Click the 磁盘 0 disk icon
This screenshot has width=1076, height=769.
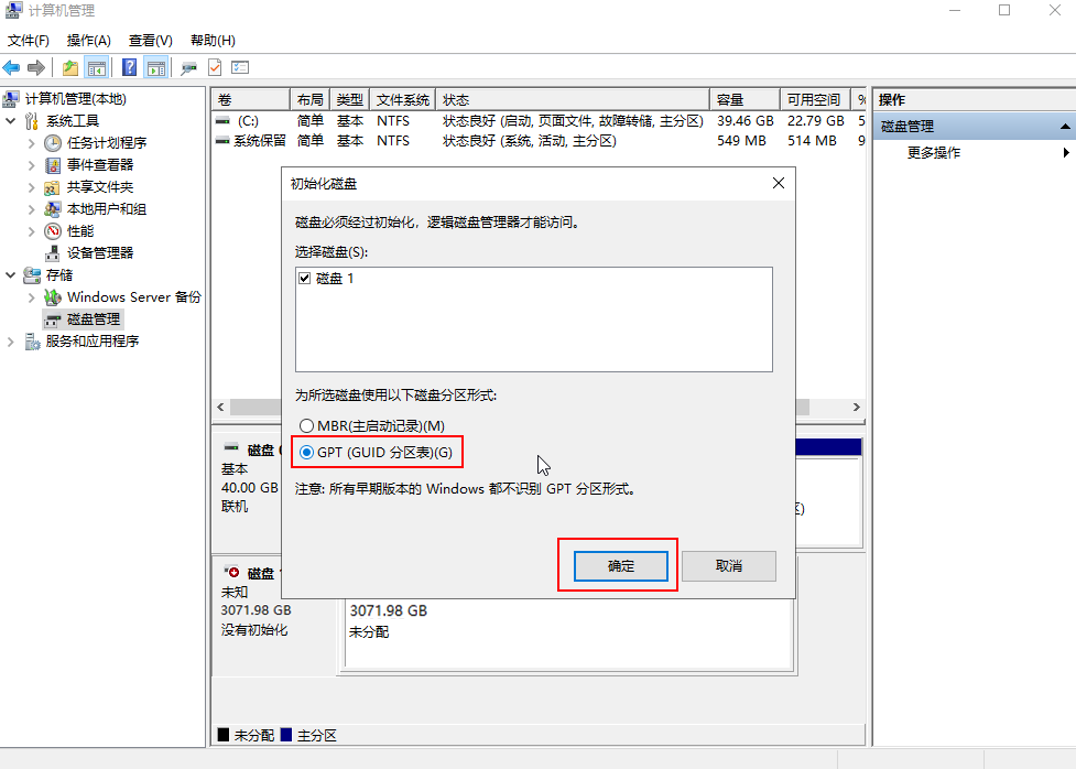point(231,448)
